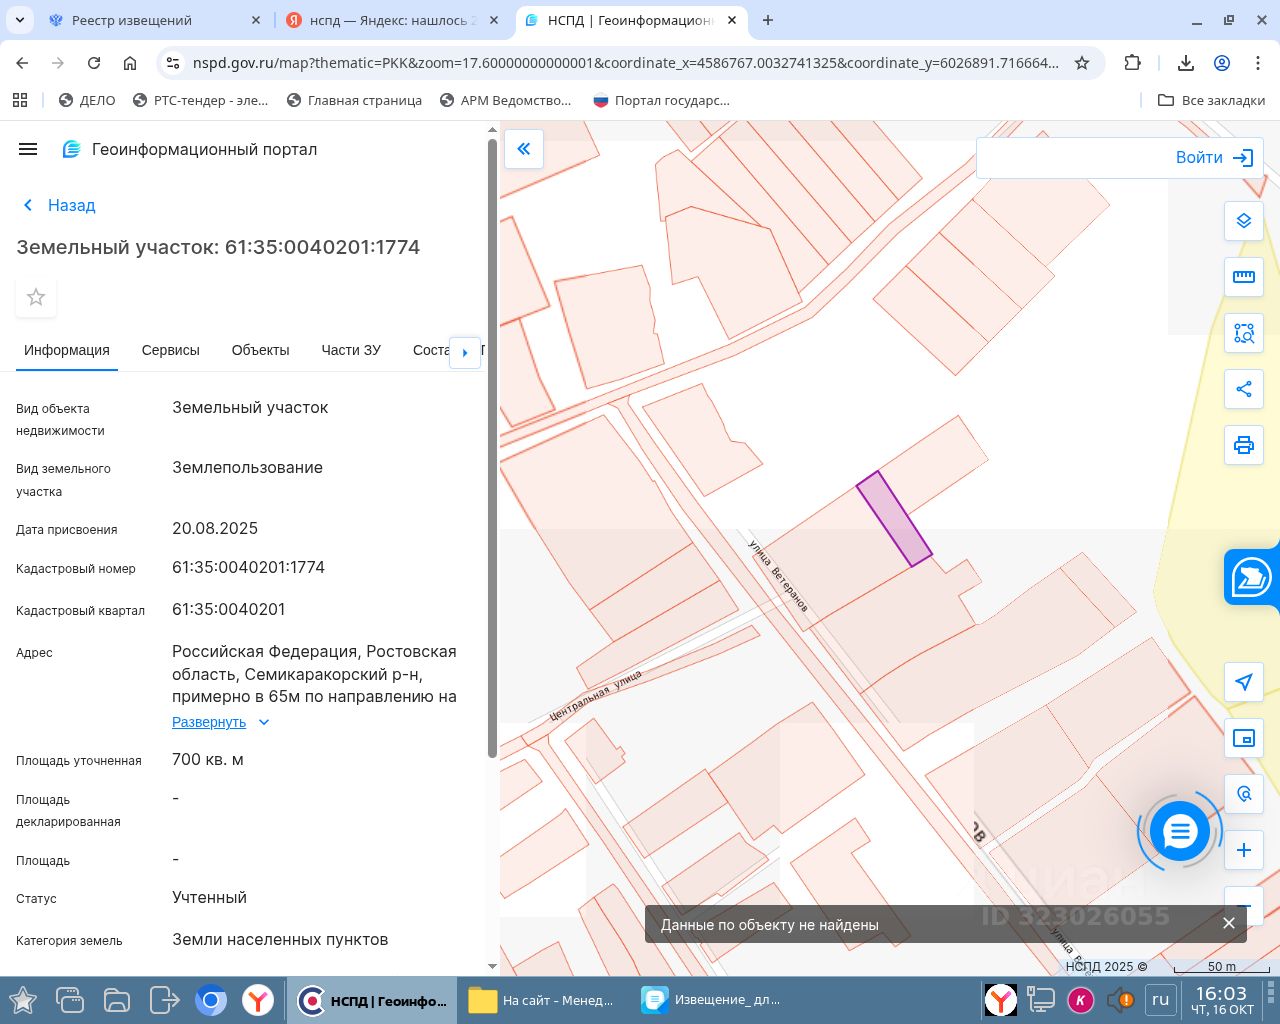
Task: Open the 'Все закладки' bookmarks folder
Action: [x=1211, y=100]
